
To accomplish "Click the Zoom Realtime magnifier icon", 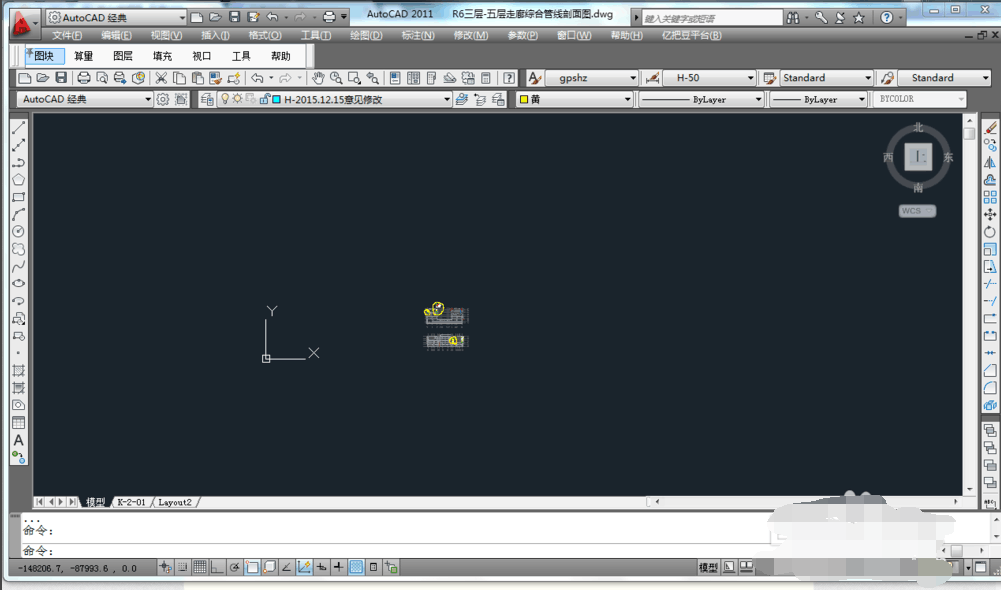I will point(336,78).
